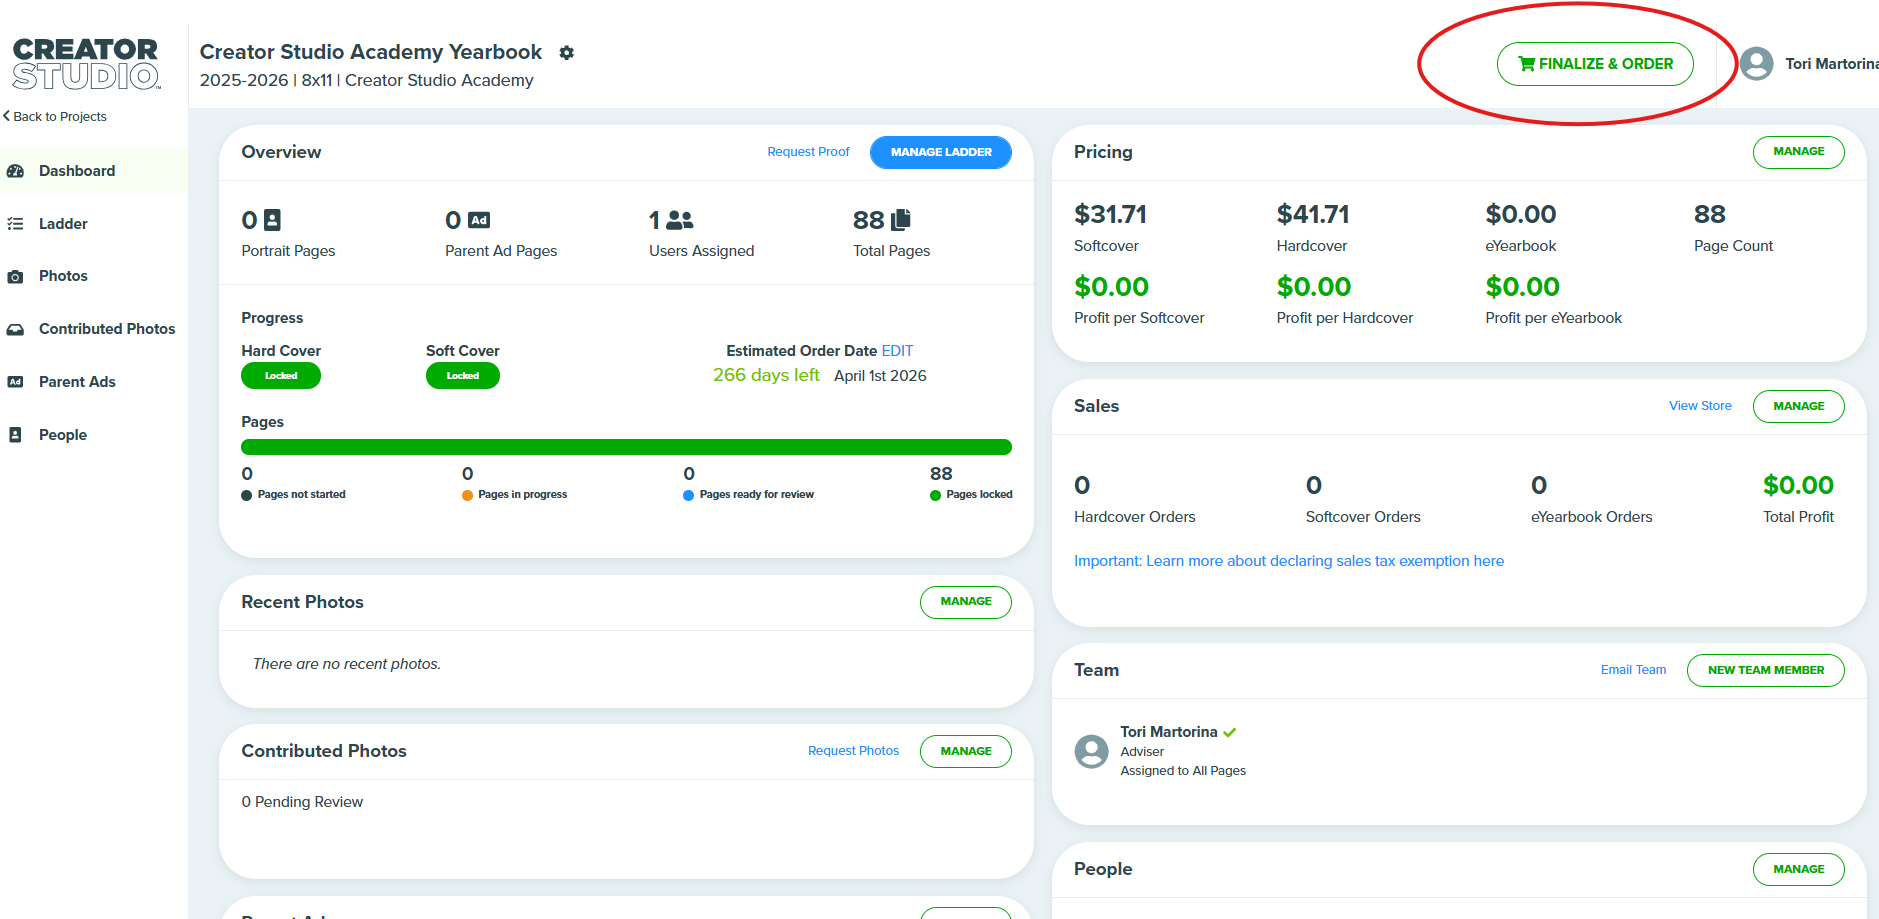
Task: Click 'eYearbook Orders' label in Sales
Action: 1592,517
